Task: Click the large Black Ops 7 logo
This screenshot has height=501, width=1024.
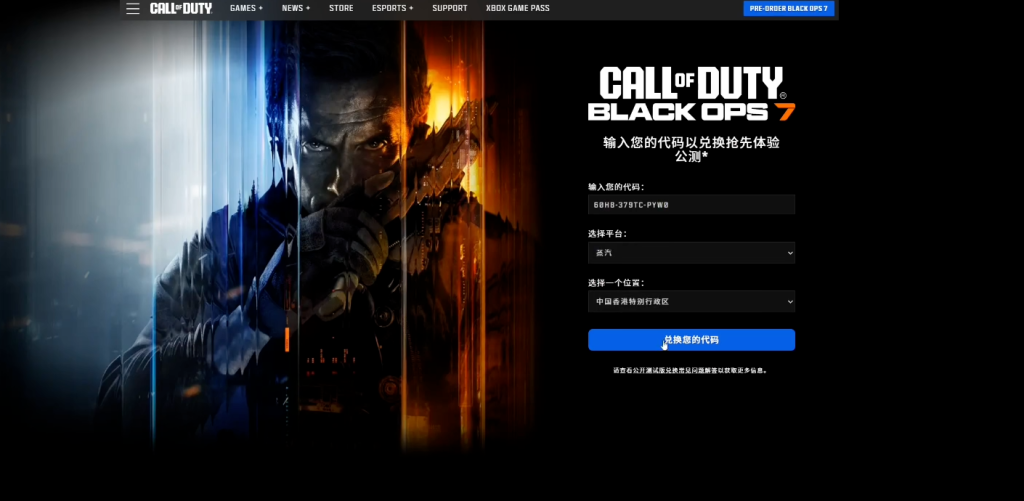Action: point(691,95)
